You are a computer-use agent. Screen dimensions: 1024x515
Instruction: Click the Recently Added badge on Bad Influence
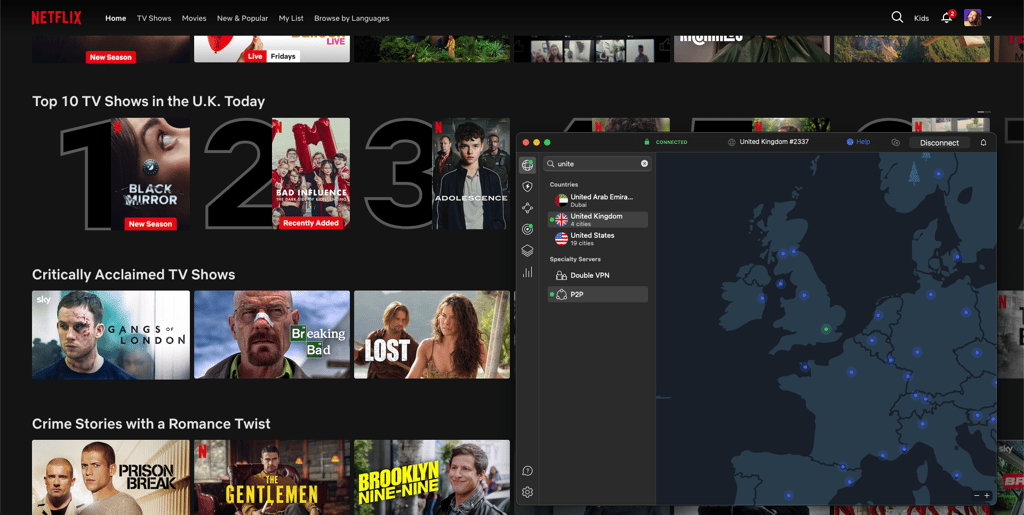click(311, 223)
